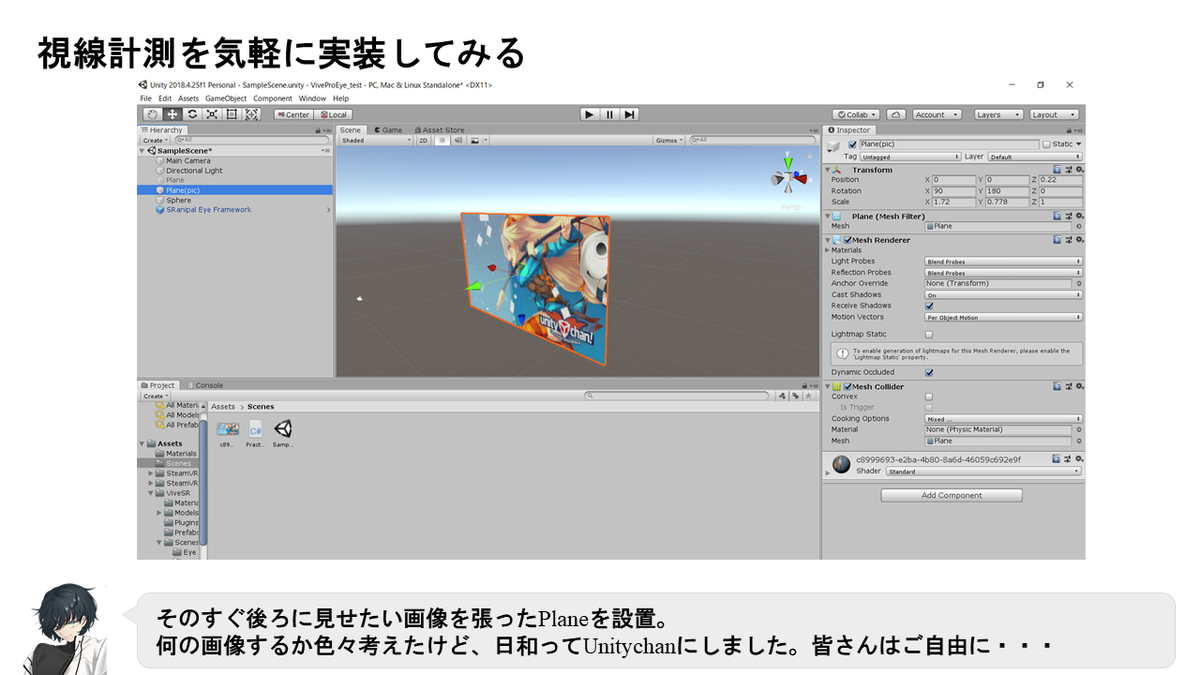Open Cast Shadows dropdown

1003,295
